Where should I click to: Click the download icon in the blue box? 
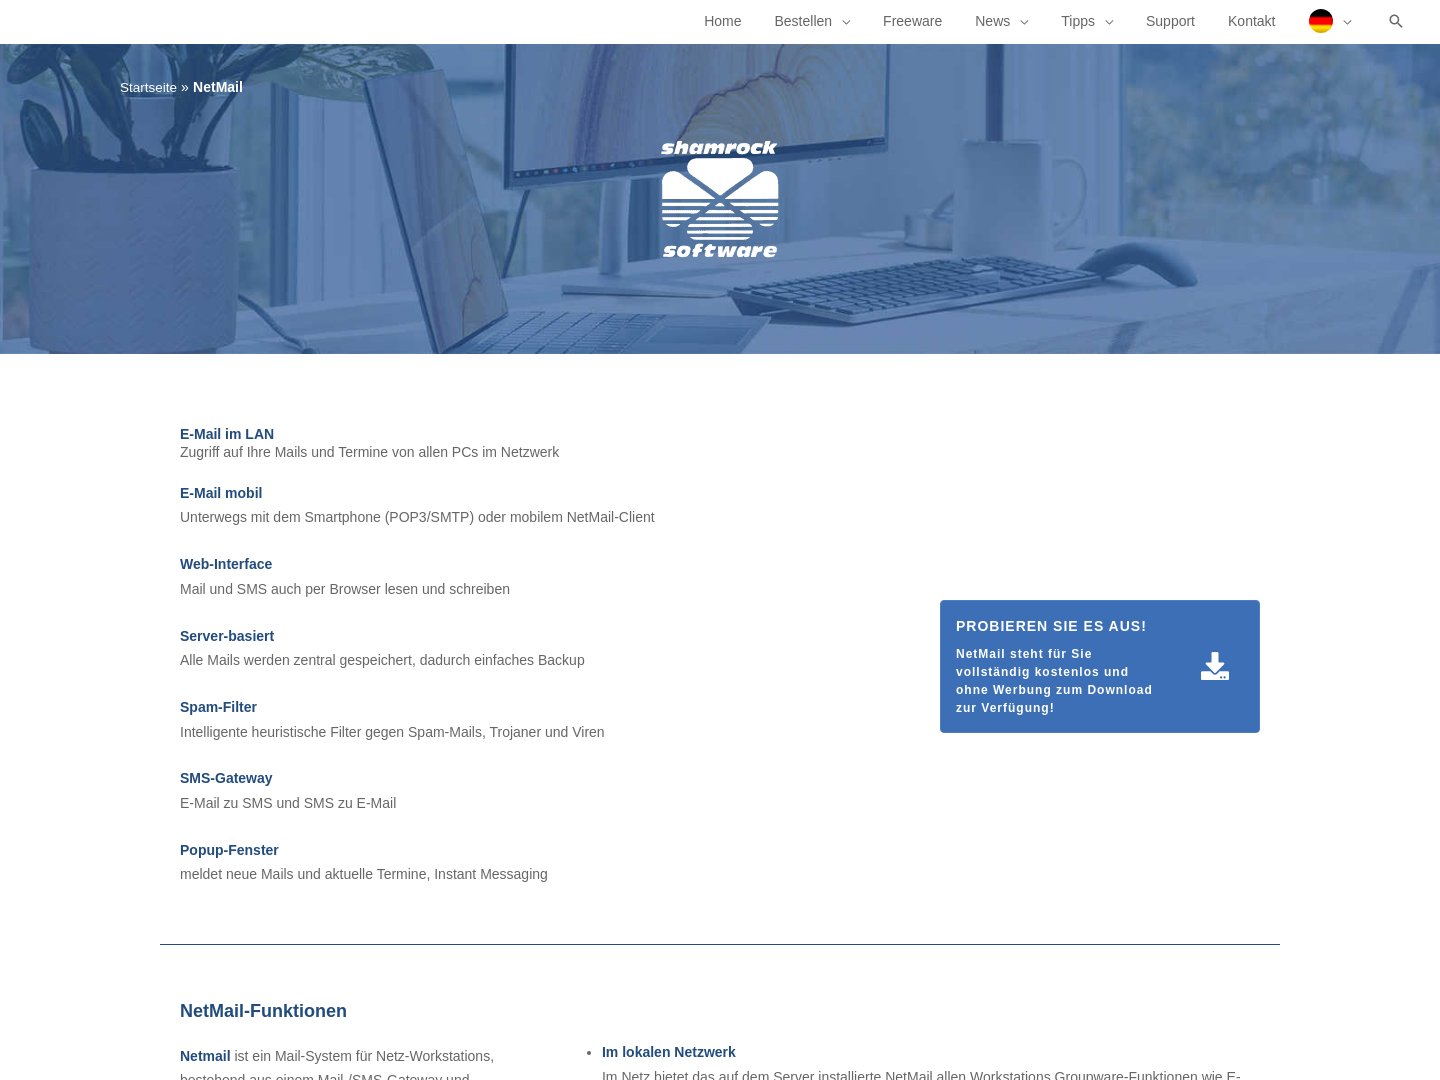point(1215,666)
